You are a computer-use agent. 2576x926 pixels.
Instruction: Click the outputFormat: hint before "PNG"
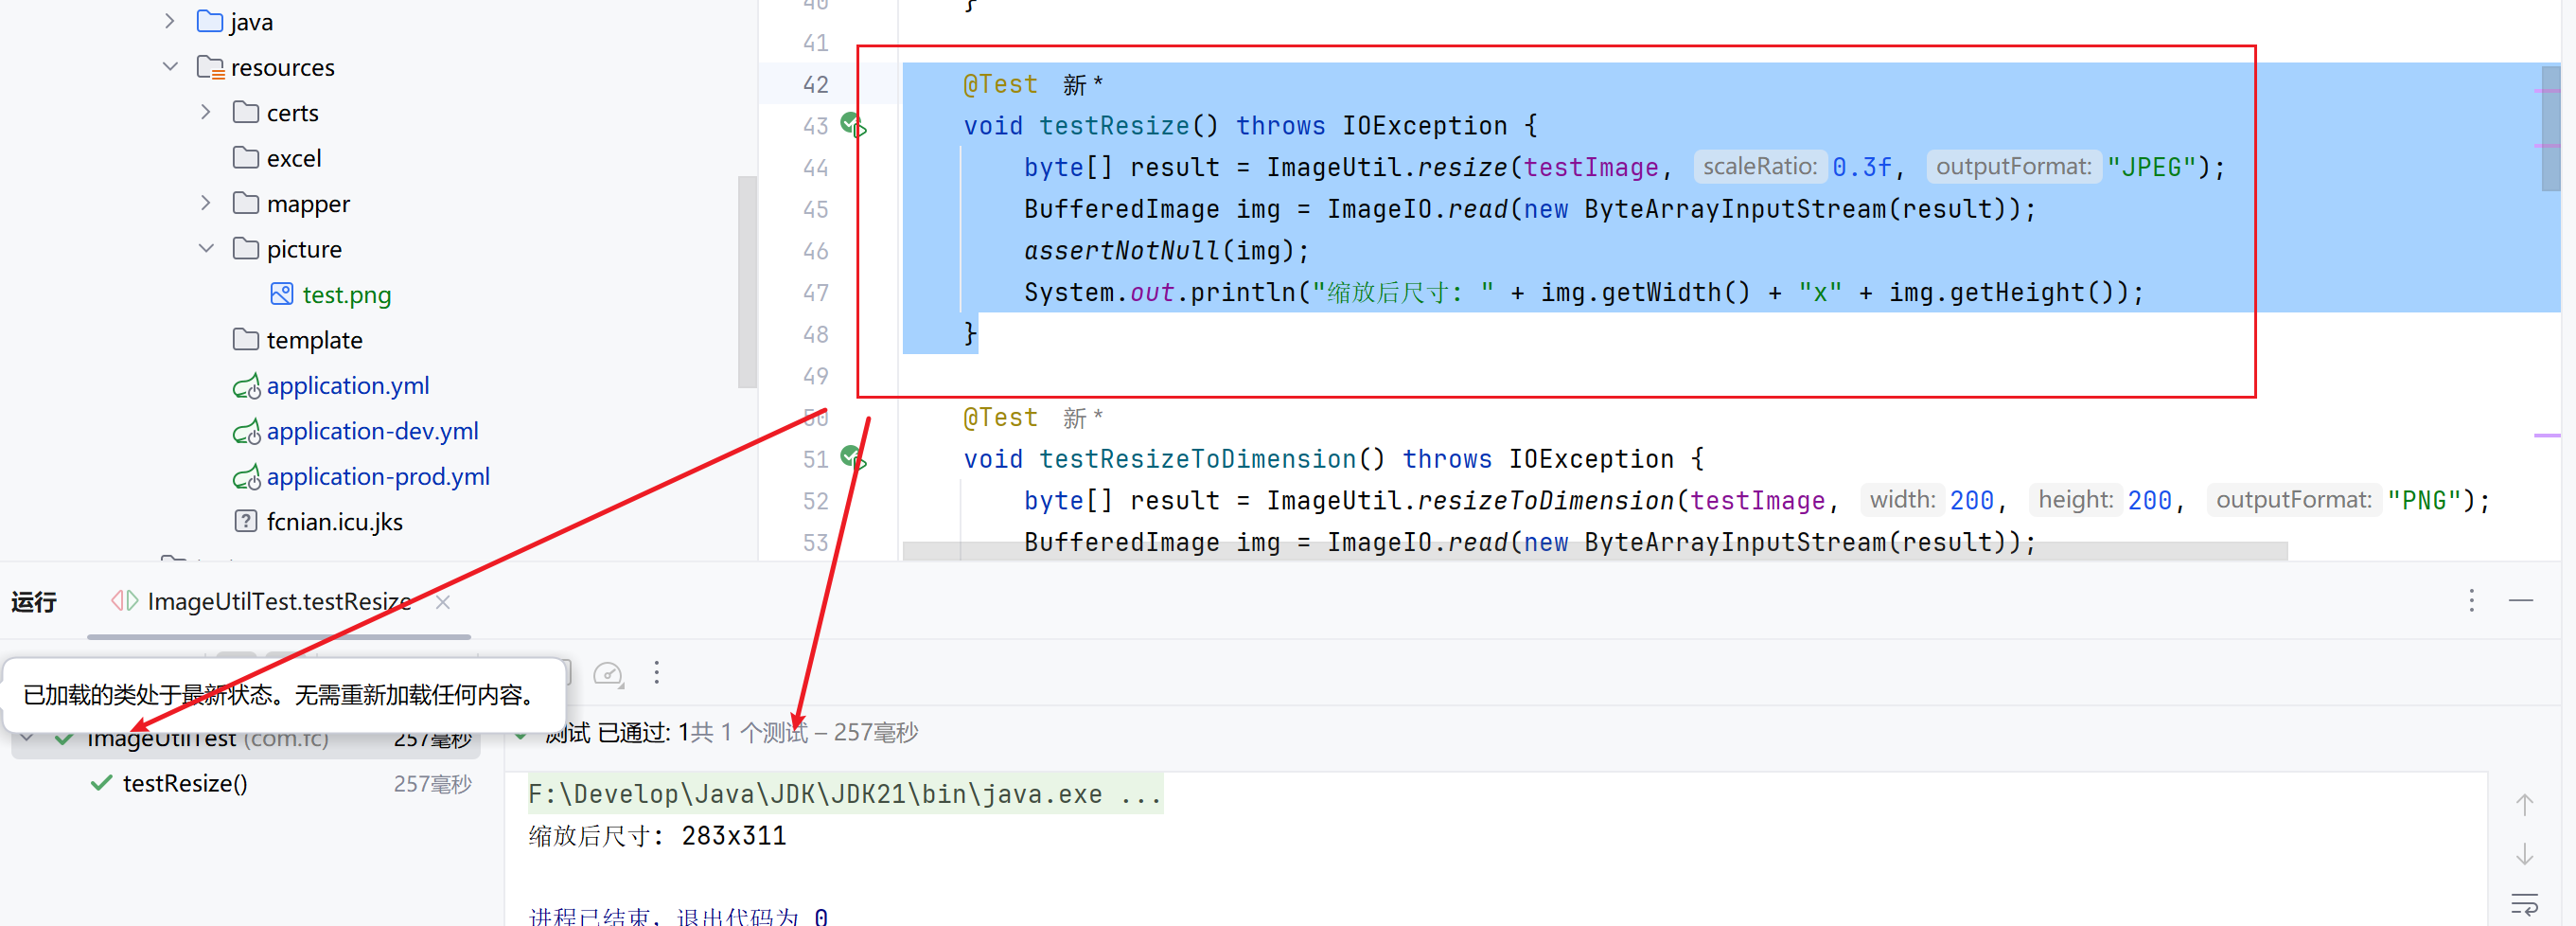(2293, 499)
